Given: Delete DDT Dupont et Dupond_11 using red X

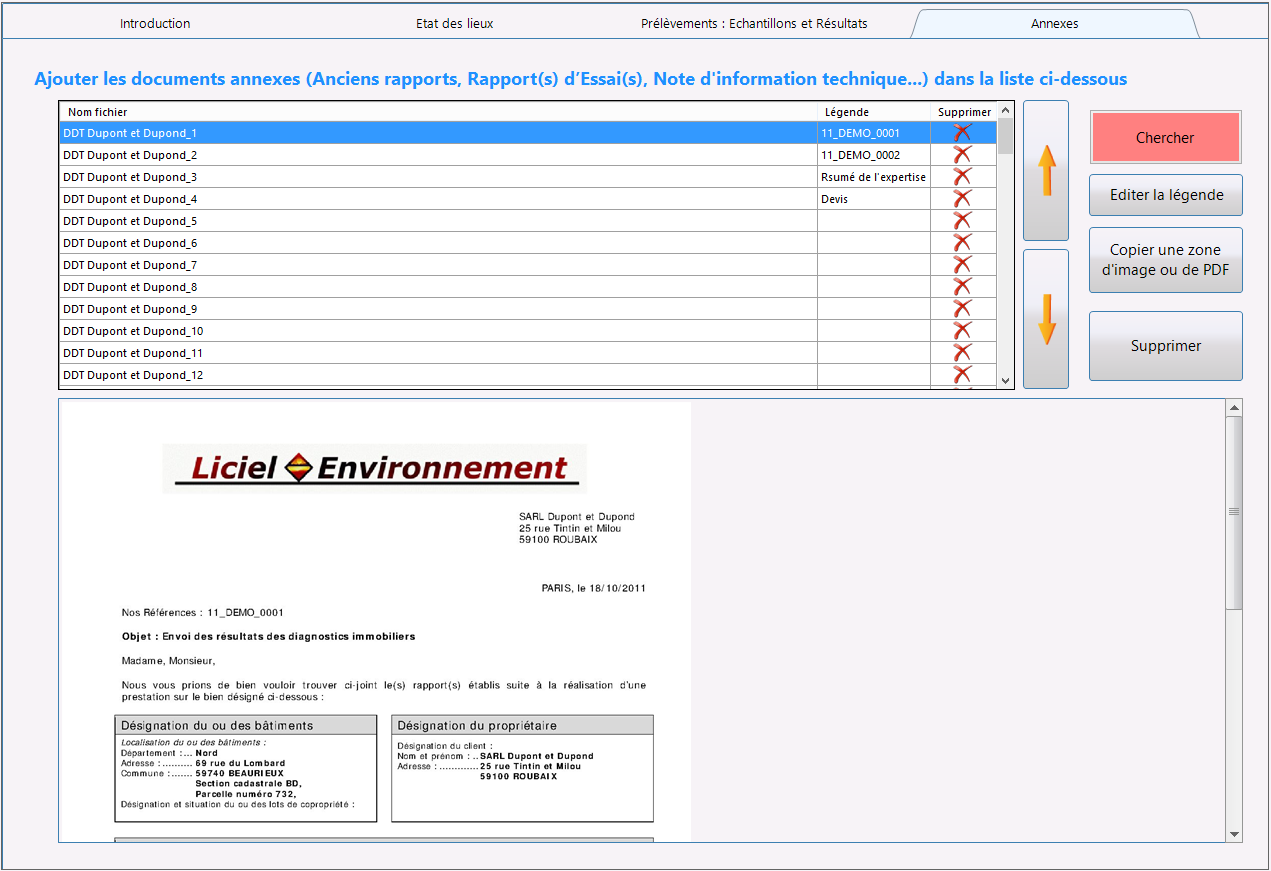Looking at the screenshot, I should click(x=962, y=353).
